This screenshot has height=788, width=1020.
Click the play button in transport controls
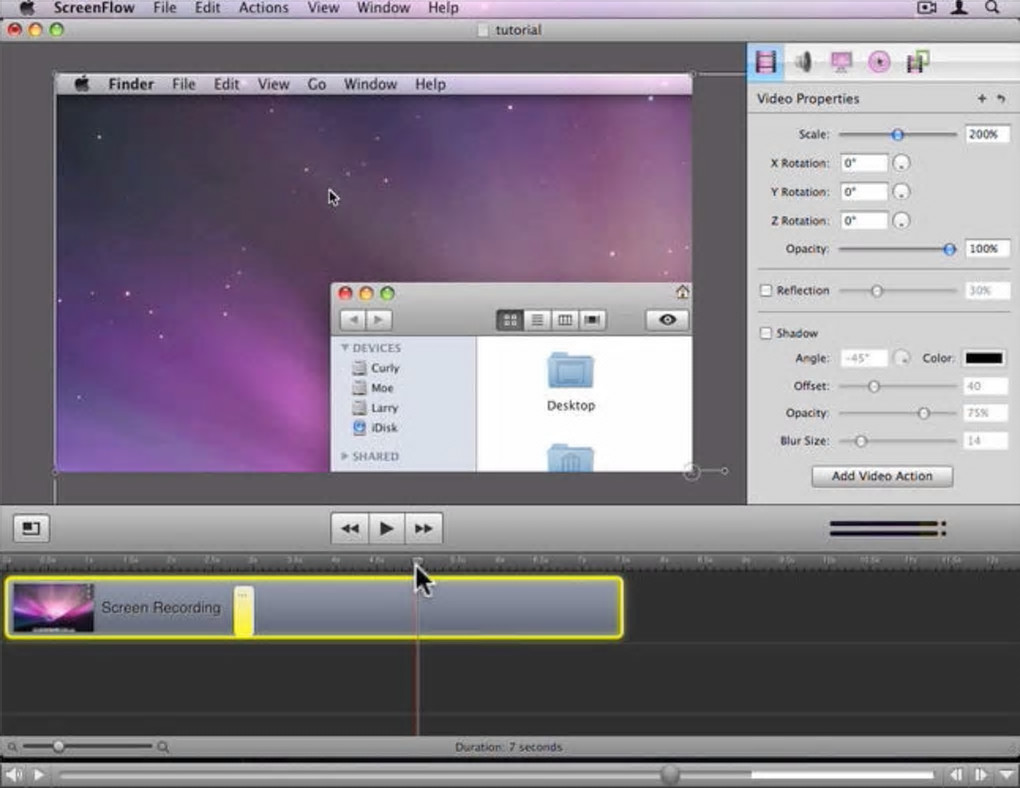386,528
